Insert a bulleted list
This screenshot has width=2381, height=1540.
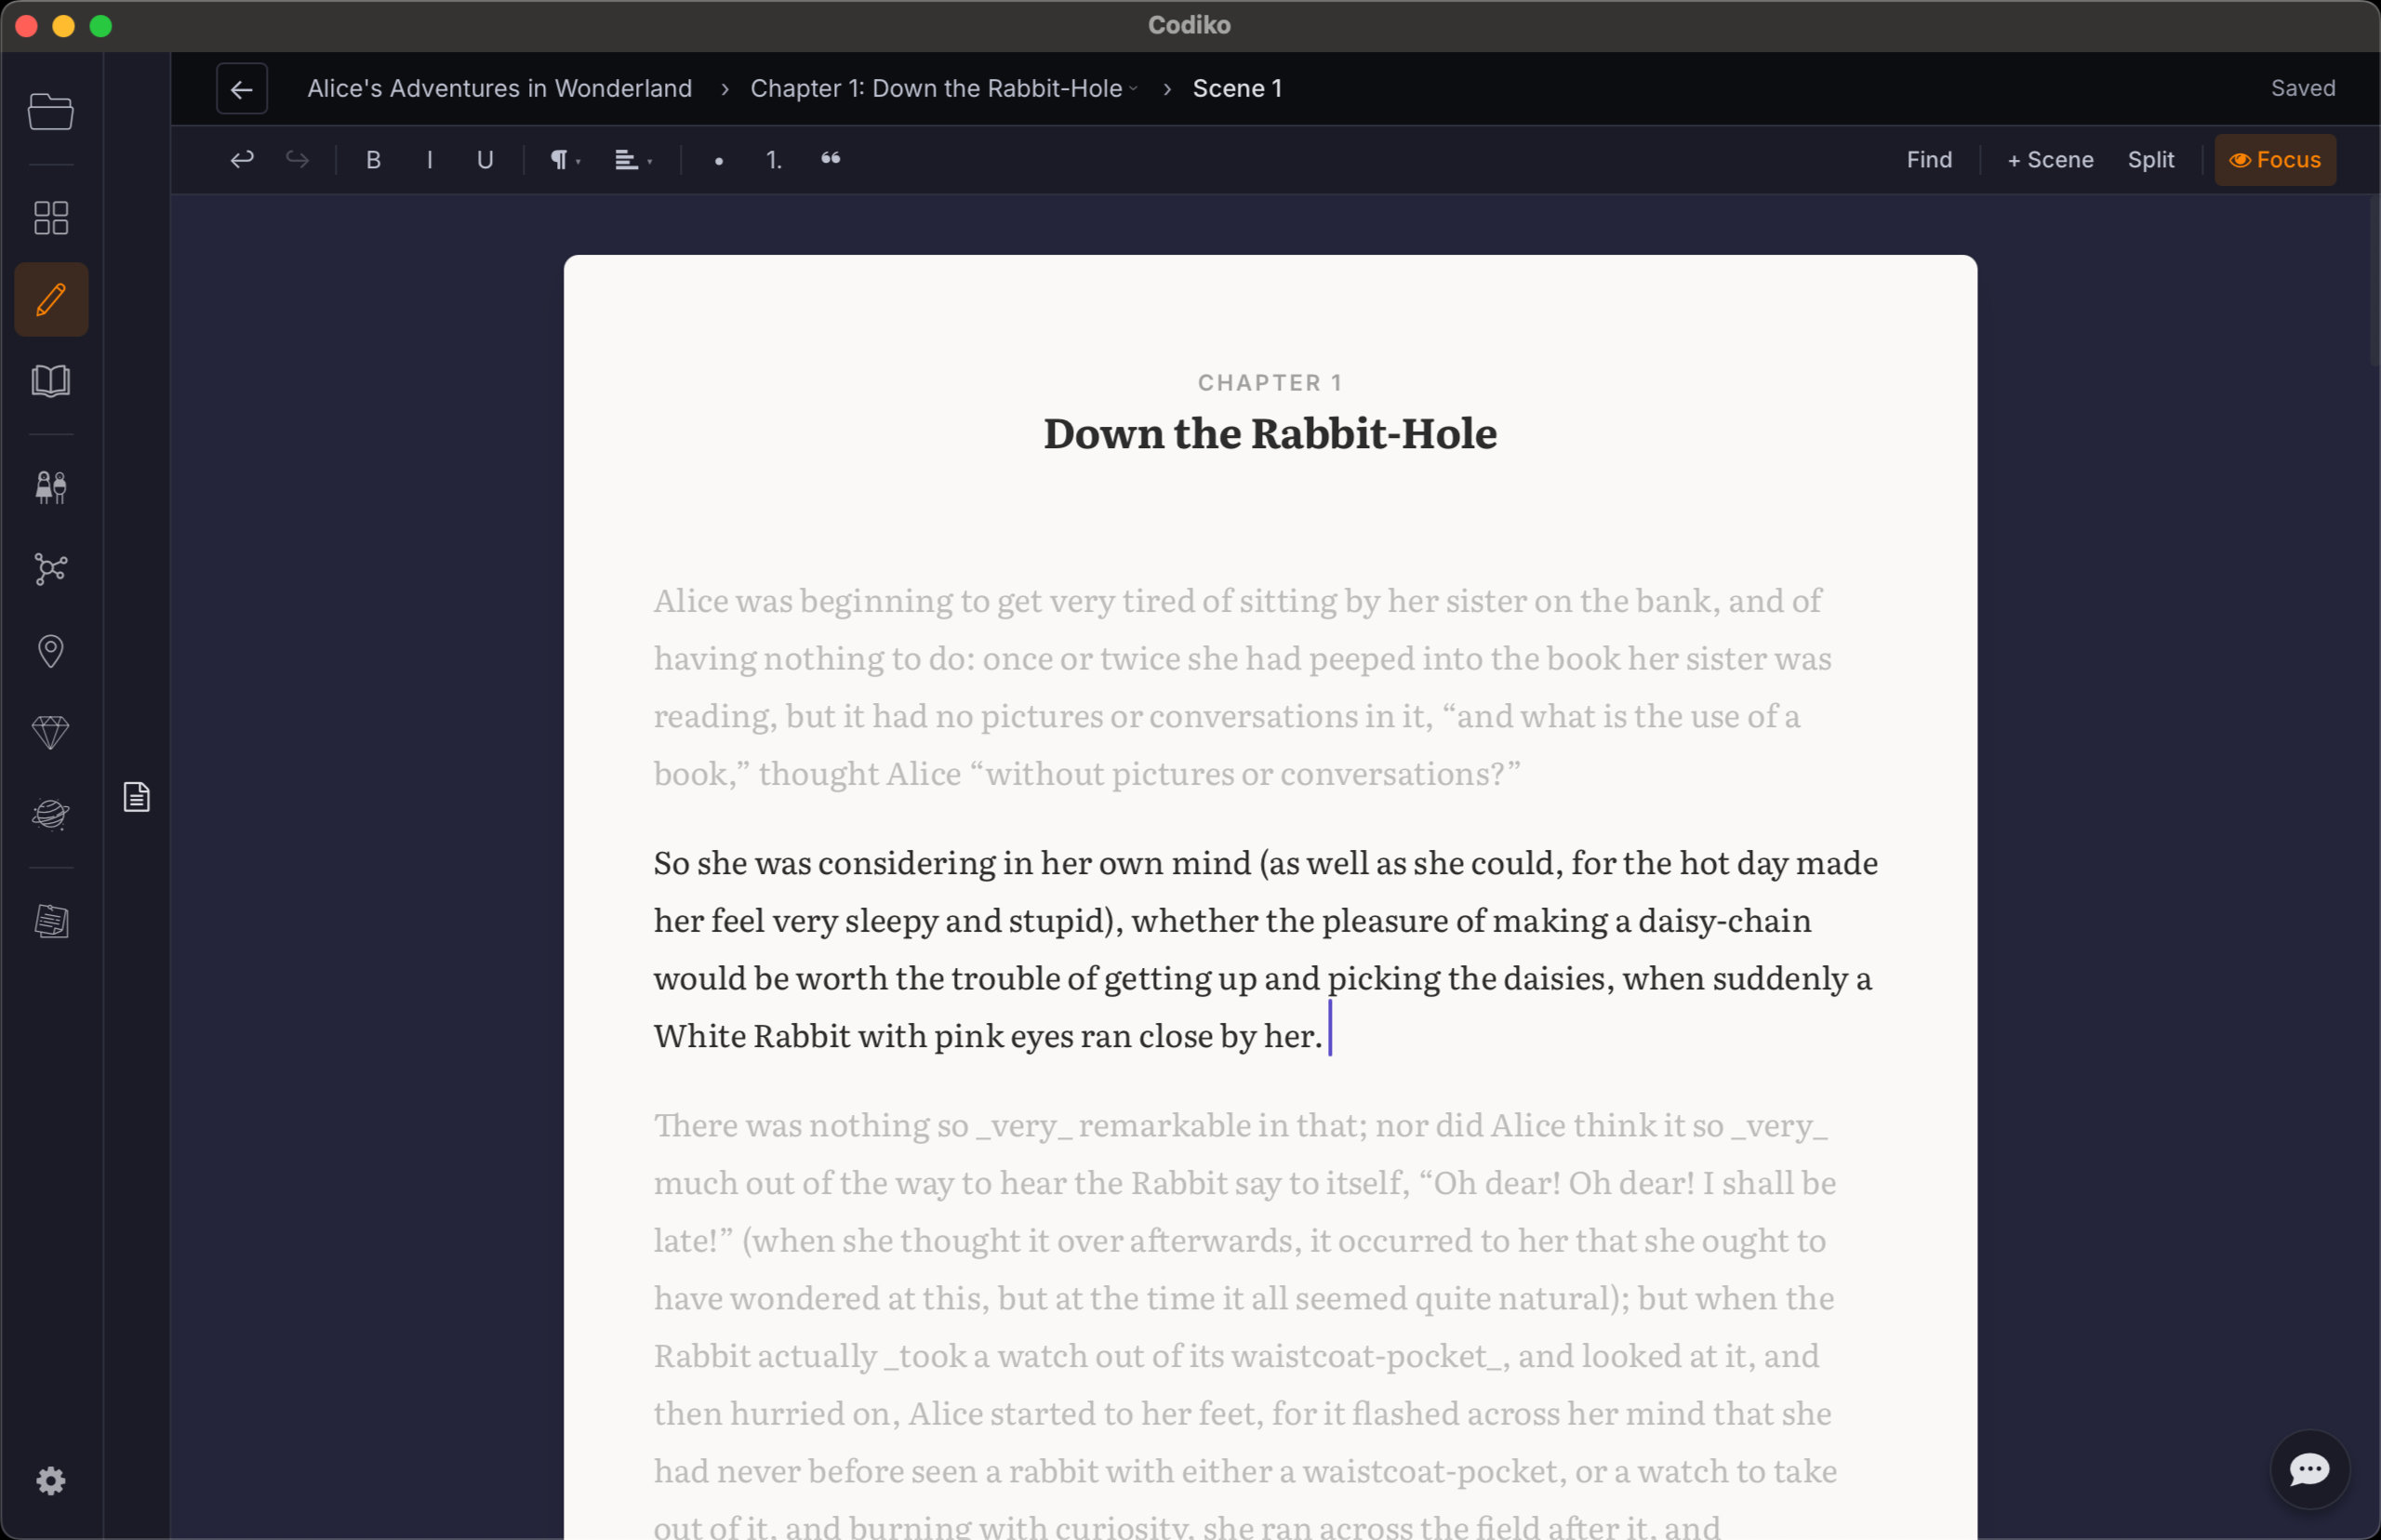tap(719, 160)
